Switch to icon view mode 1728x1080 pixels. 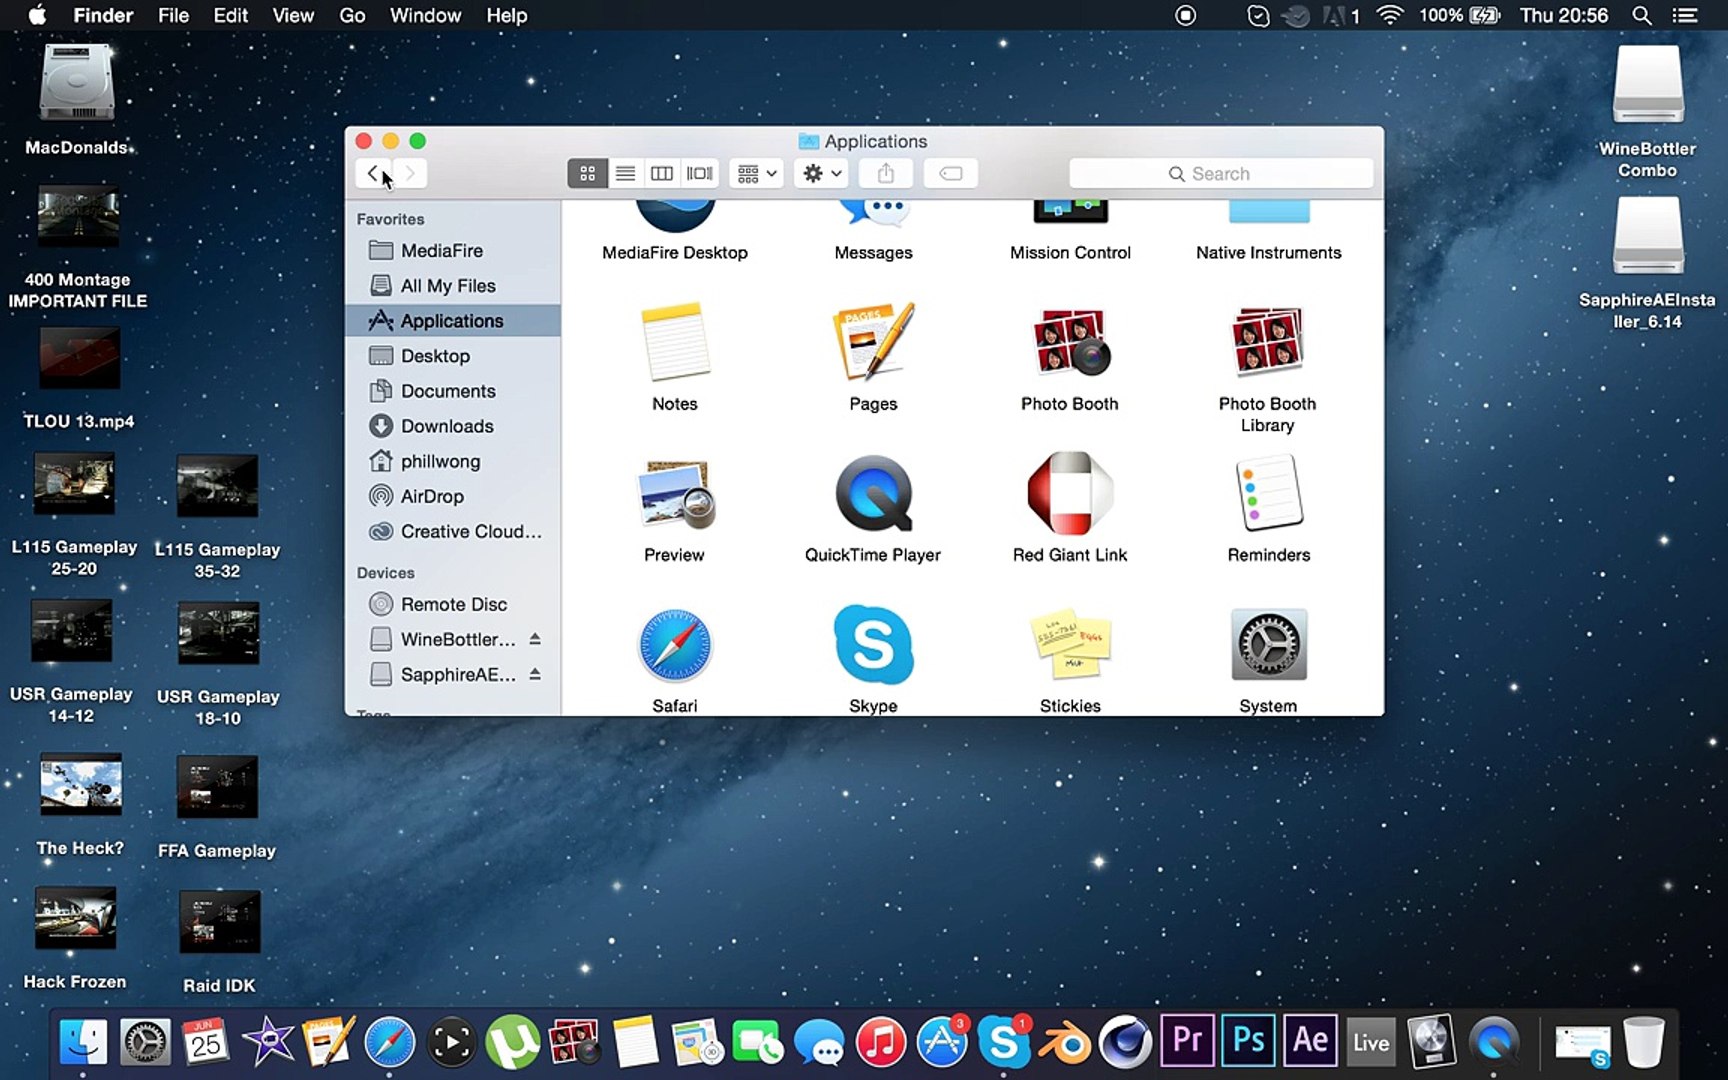coord(587,174)
